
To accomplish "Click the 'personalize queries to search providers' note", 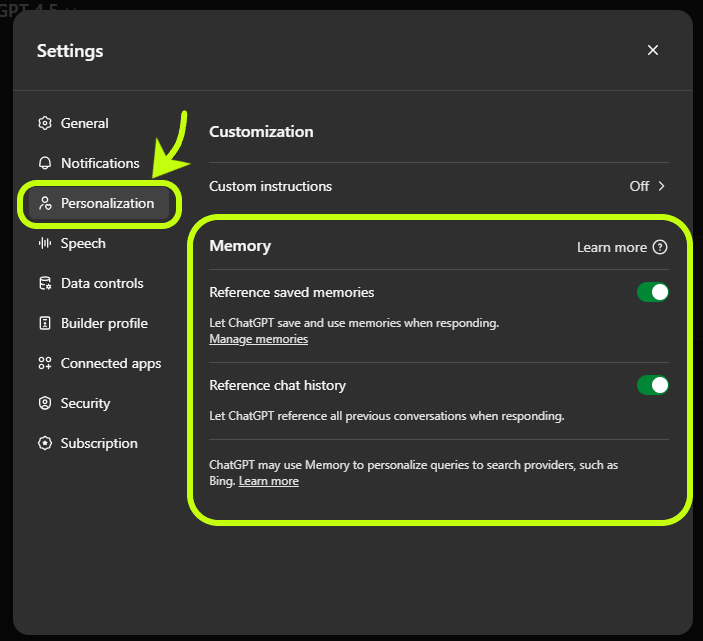I will [414, 473].
